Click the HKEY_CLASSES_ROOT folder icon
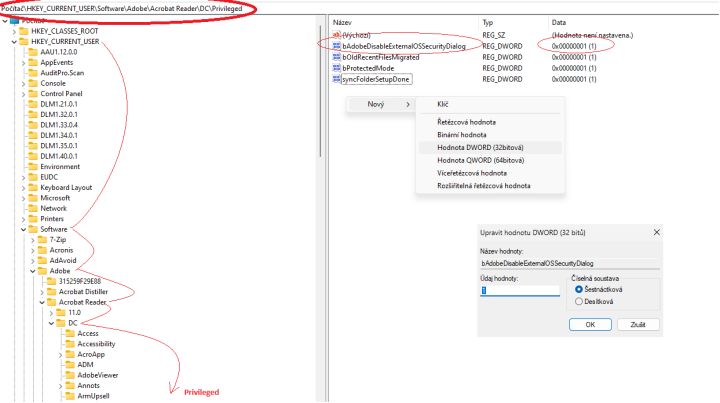720x403 pixels. [23, 31]
